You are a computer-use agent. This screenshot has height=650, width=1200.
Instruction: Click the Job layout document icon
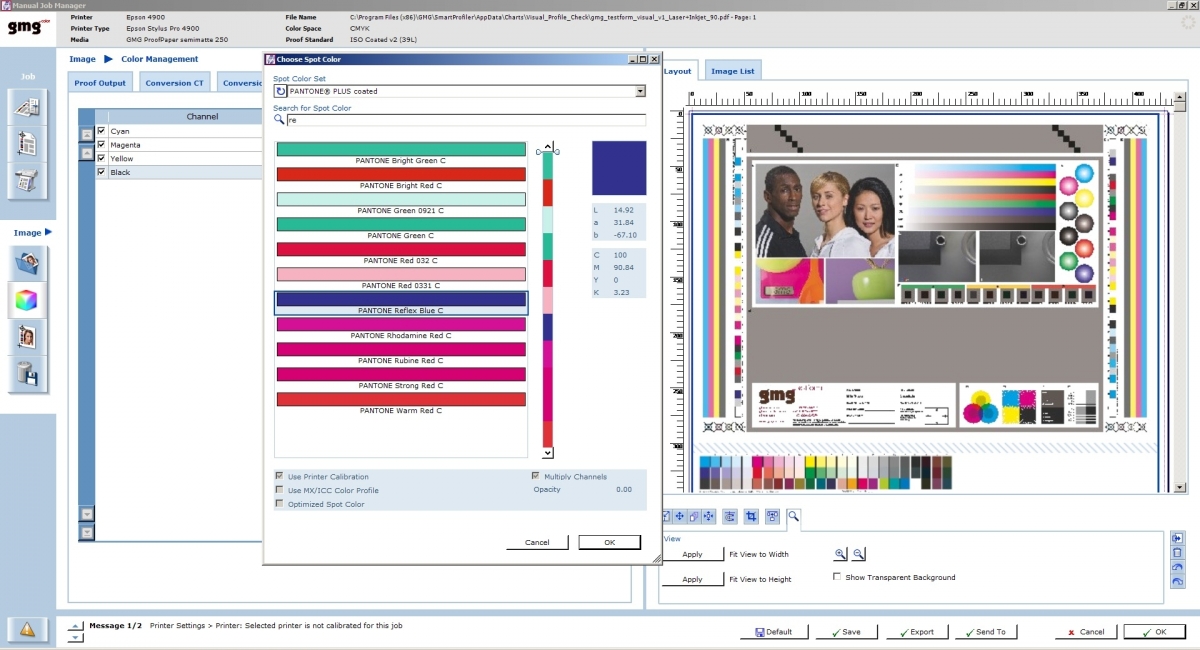(x=27, y=144)
